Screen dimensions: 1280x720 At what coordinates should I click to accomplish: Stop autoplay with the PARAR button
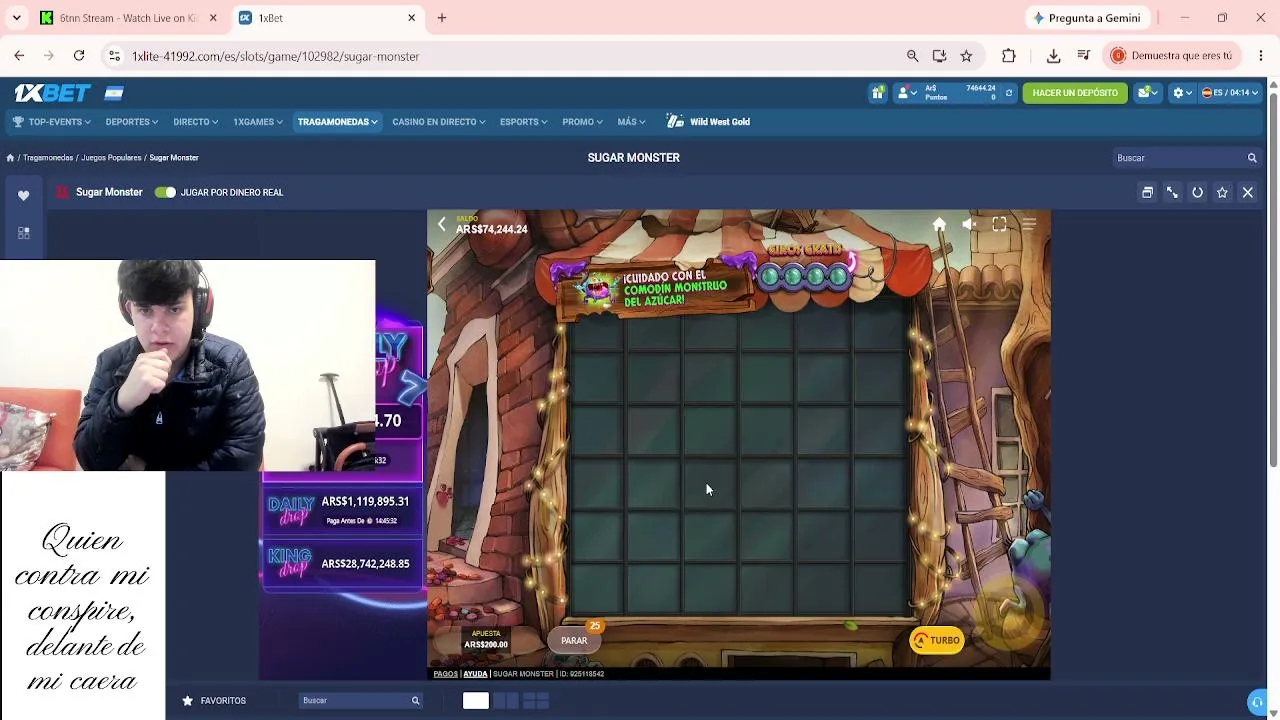click(x=574, y=641)
